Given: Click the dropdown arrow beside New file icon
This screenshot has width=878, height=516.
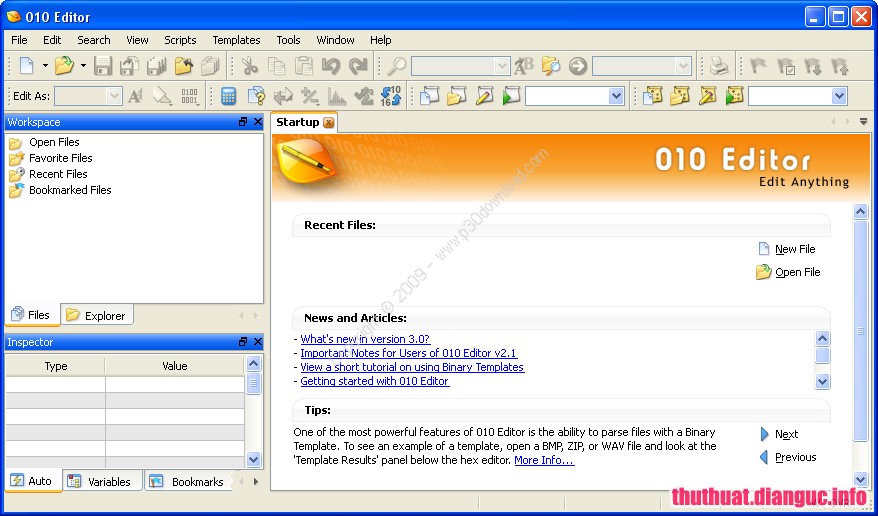Looking at the screenshot, I should 45,66.
